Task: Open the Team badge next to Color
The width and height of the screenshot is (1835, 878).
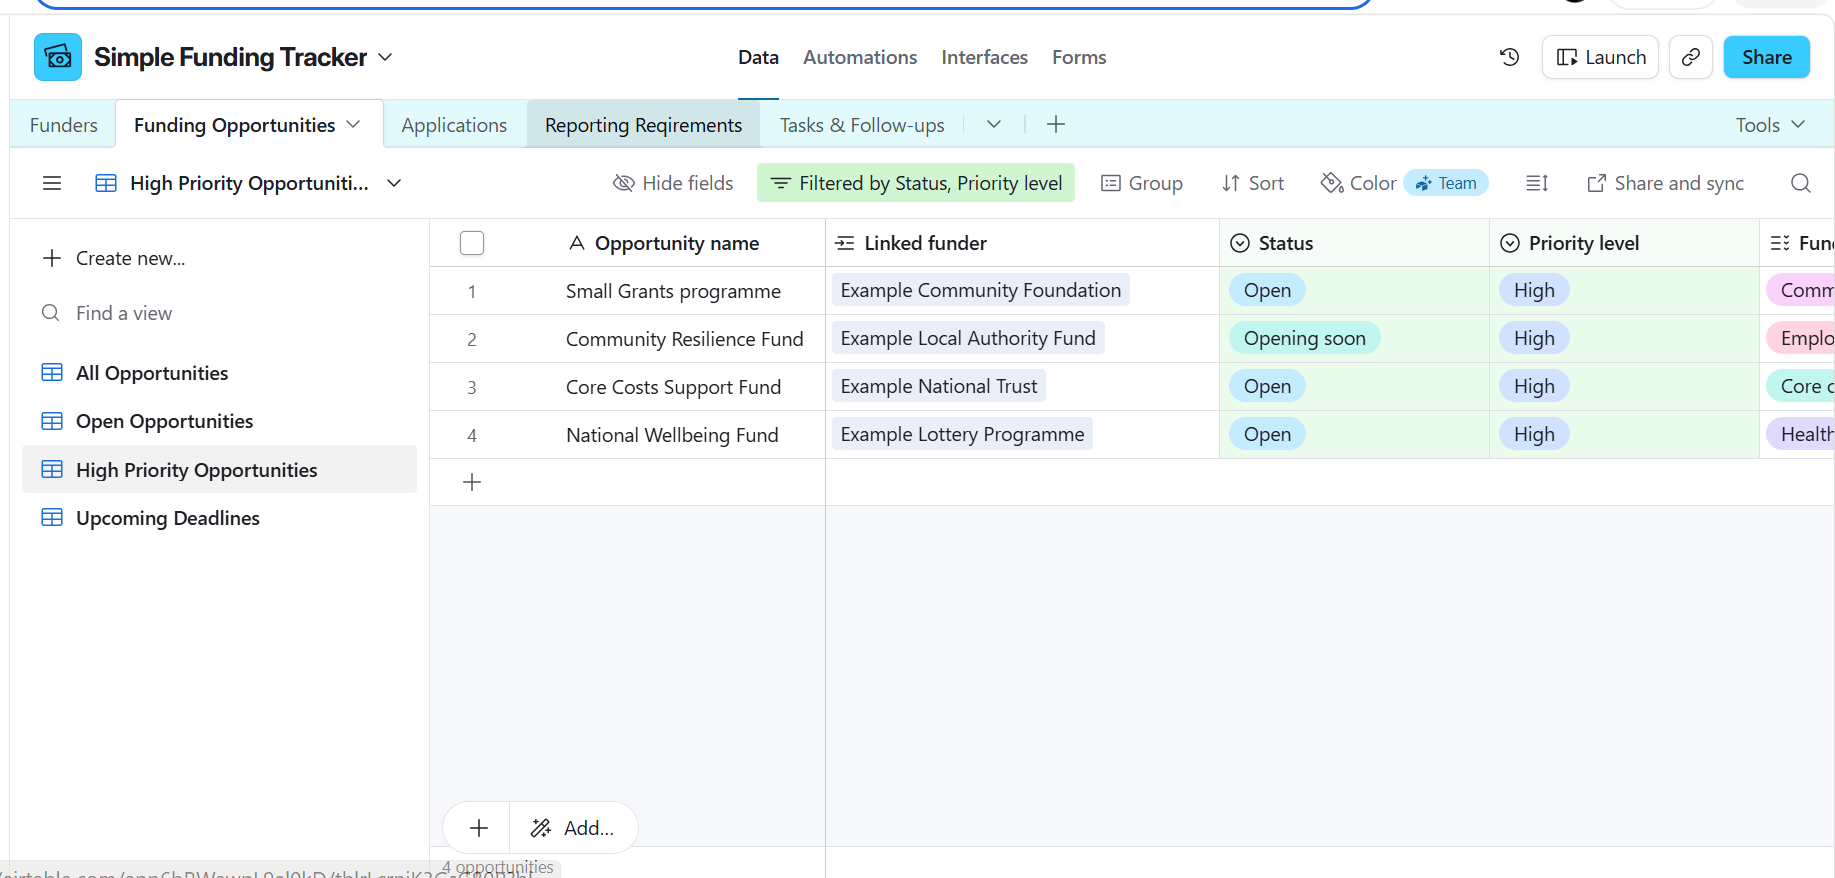Action: point(1446,183)
